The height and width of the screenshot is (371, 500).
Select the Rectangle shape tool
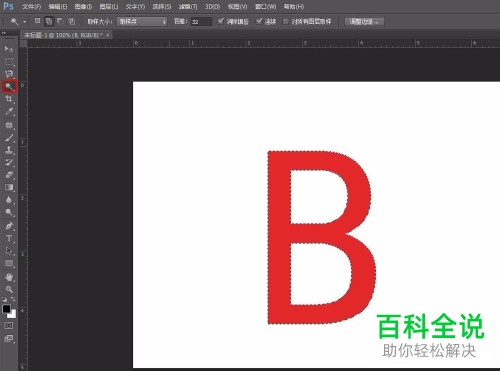pyautogui.click(x=9, y=263)
